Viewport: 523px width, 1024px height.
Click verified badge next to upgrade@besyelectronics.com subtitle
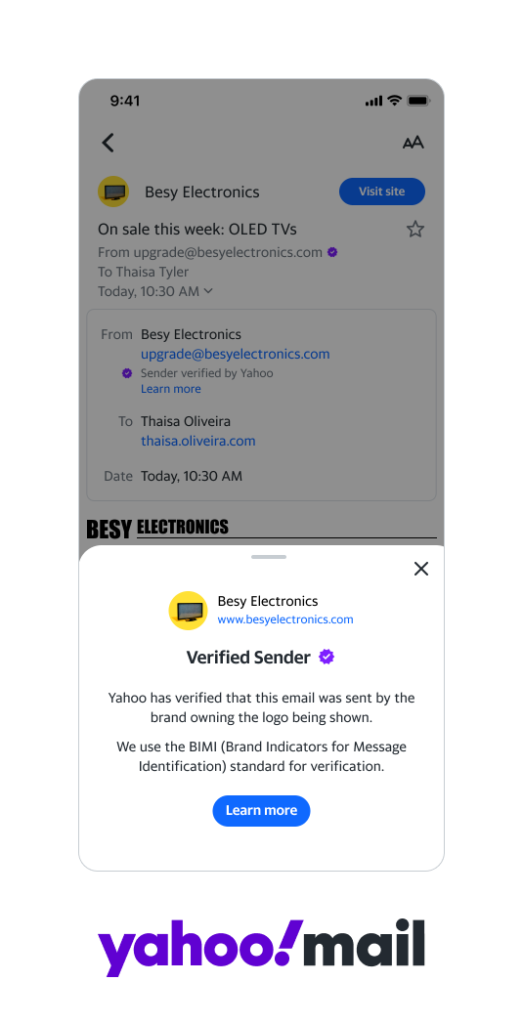pos(332,252)
